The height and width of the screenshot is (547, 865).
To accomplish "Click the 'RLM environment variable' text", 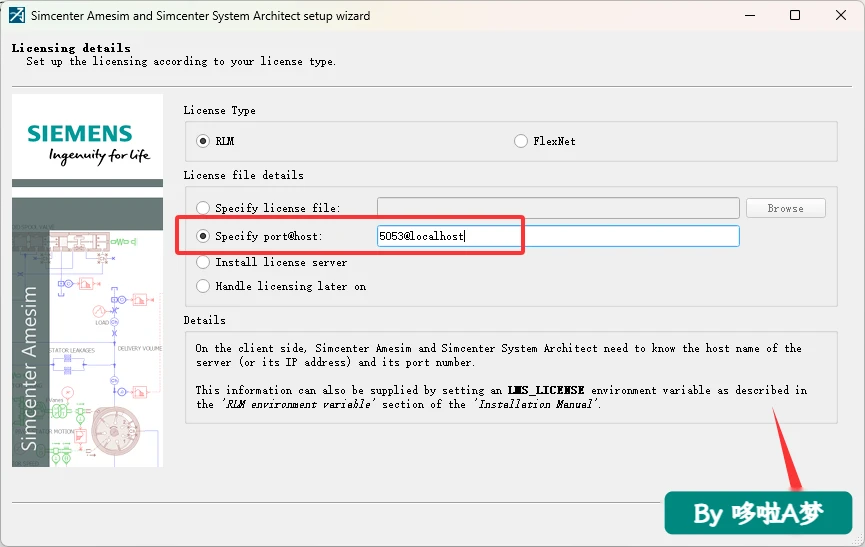I will (x=300, y=404).
